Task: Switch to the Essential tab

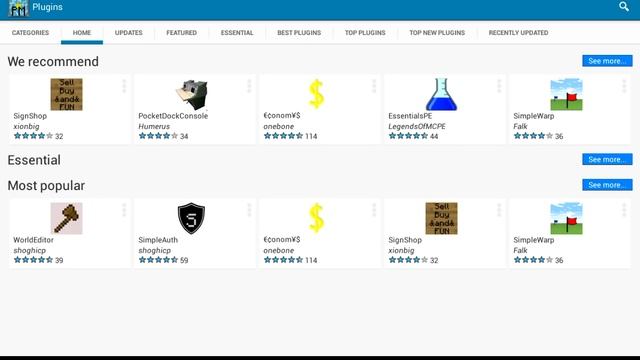Action: click(237, 33)
